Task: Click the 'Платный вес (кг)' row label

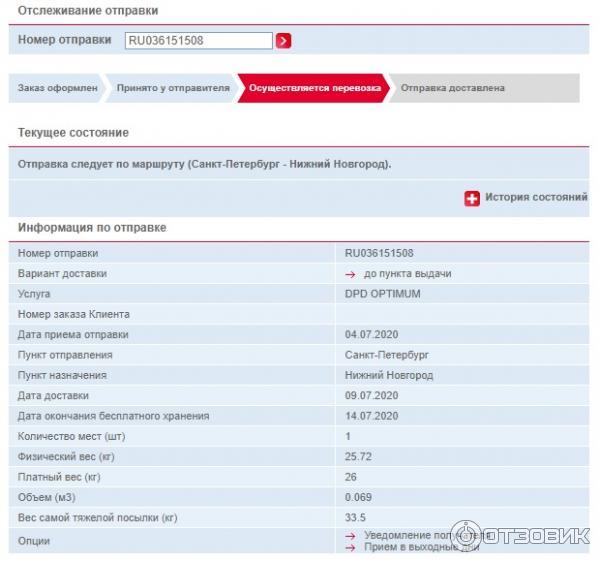Action: coord(59,477)
